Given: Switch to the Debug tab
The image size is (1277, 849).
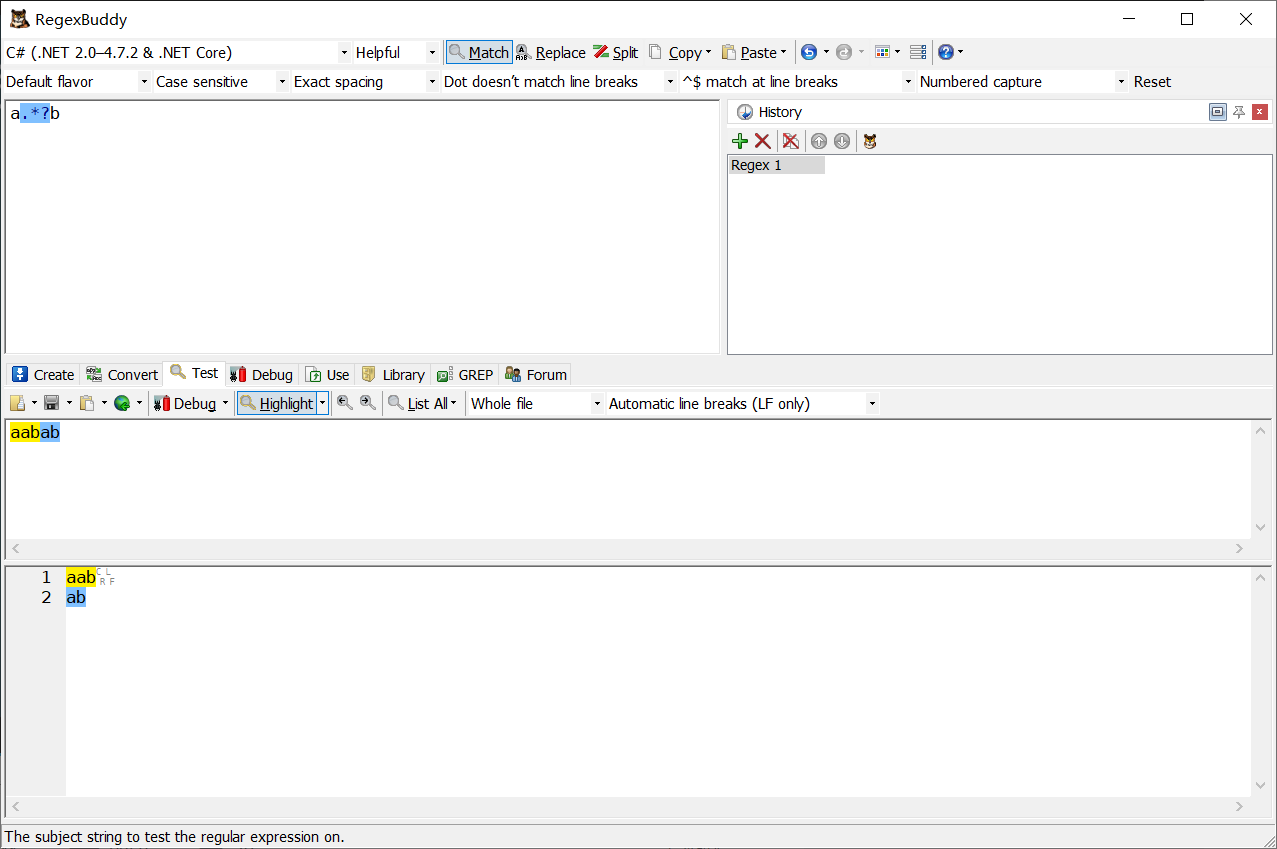Looking at the screenshot, I should click(x=261, y=374).
